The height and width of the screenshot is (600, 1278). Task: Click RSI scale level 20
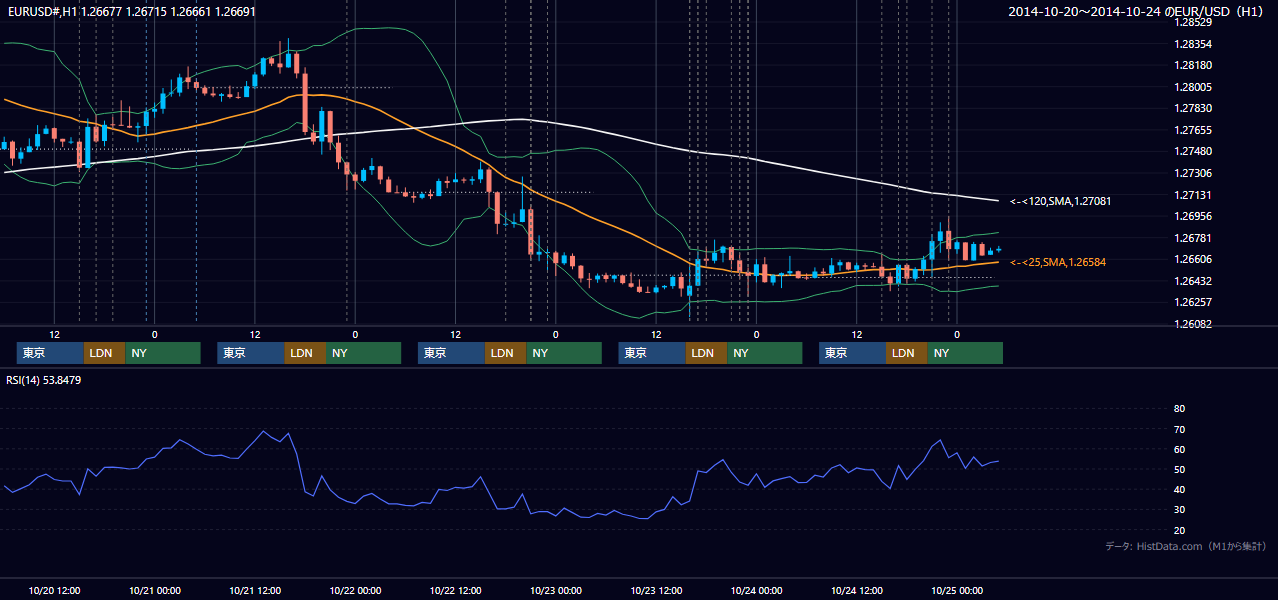1179,531
